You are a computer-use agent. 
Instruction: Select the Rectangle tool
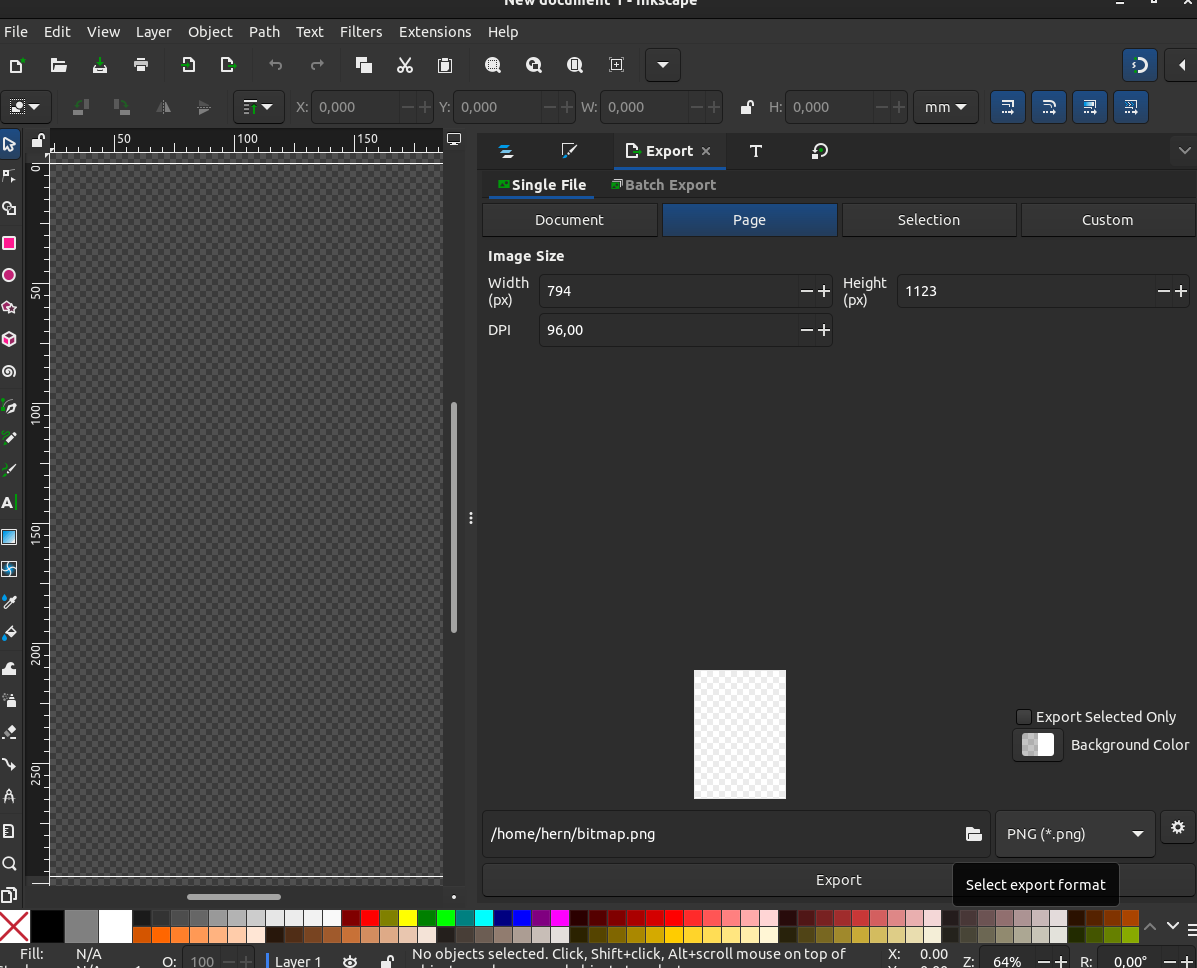click(9, 243)
